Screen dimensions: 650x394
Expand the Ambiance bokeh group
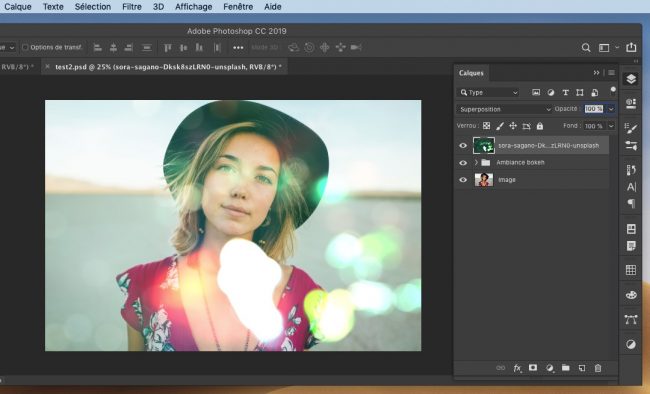(476, 162)
